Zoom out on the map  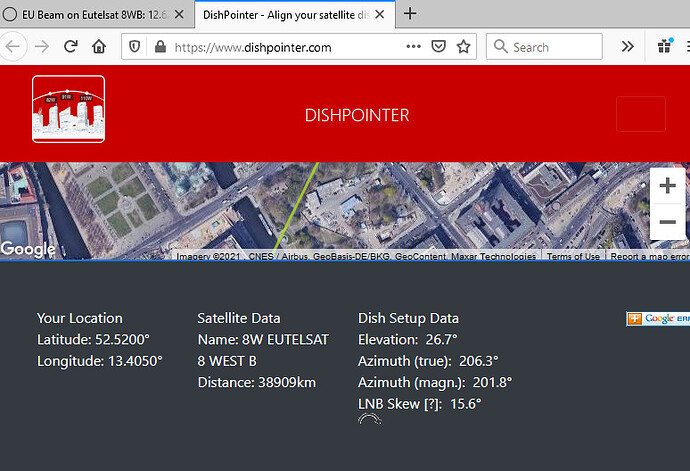667,222
